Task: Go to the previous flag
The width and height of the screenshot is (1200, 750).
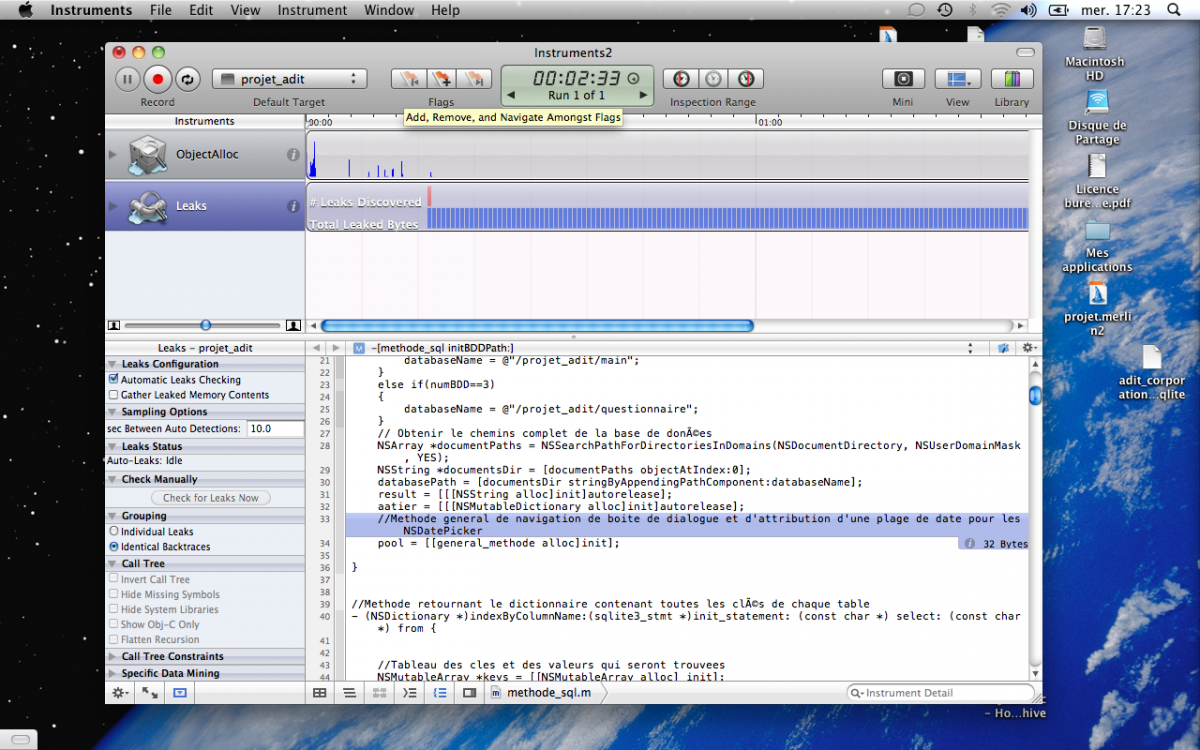Action: (x=408, y=79)
